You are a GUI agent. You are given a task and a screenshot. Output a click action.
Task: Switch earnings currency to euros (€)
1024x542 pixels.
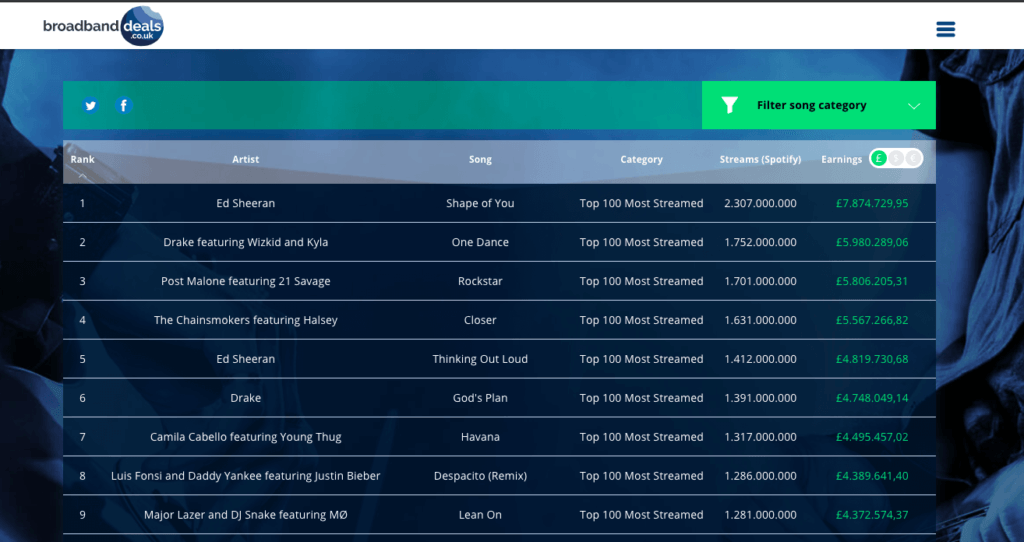point(913,159)
